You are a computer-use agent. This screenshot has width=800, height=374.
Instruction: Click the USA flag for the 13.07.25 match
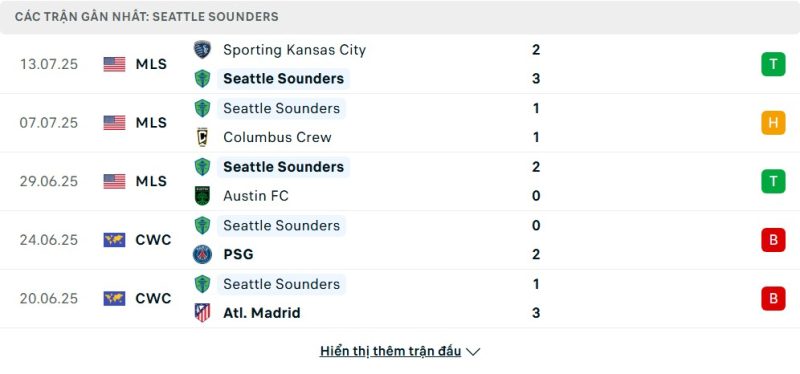coord(114,64)
